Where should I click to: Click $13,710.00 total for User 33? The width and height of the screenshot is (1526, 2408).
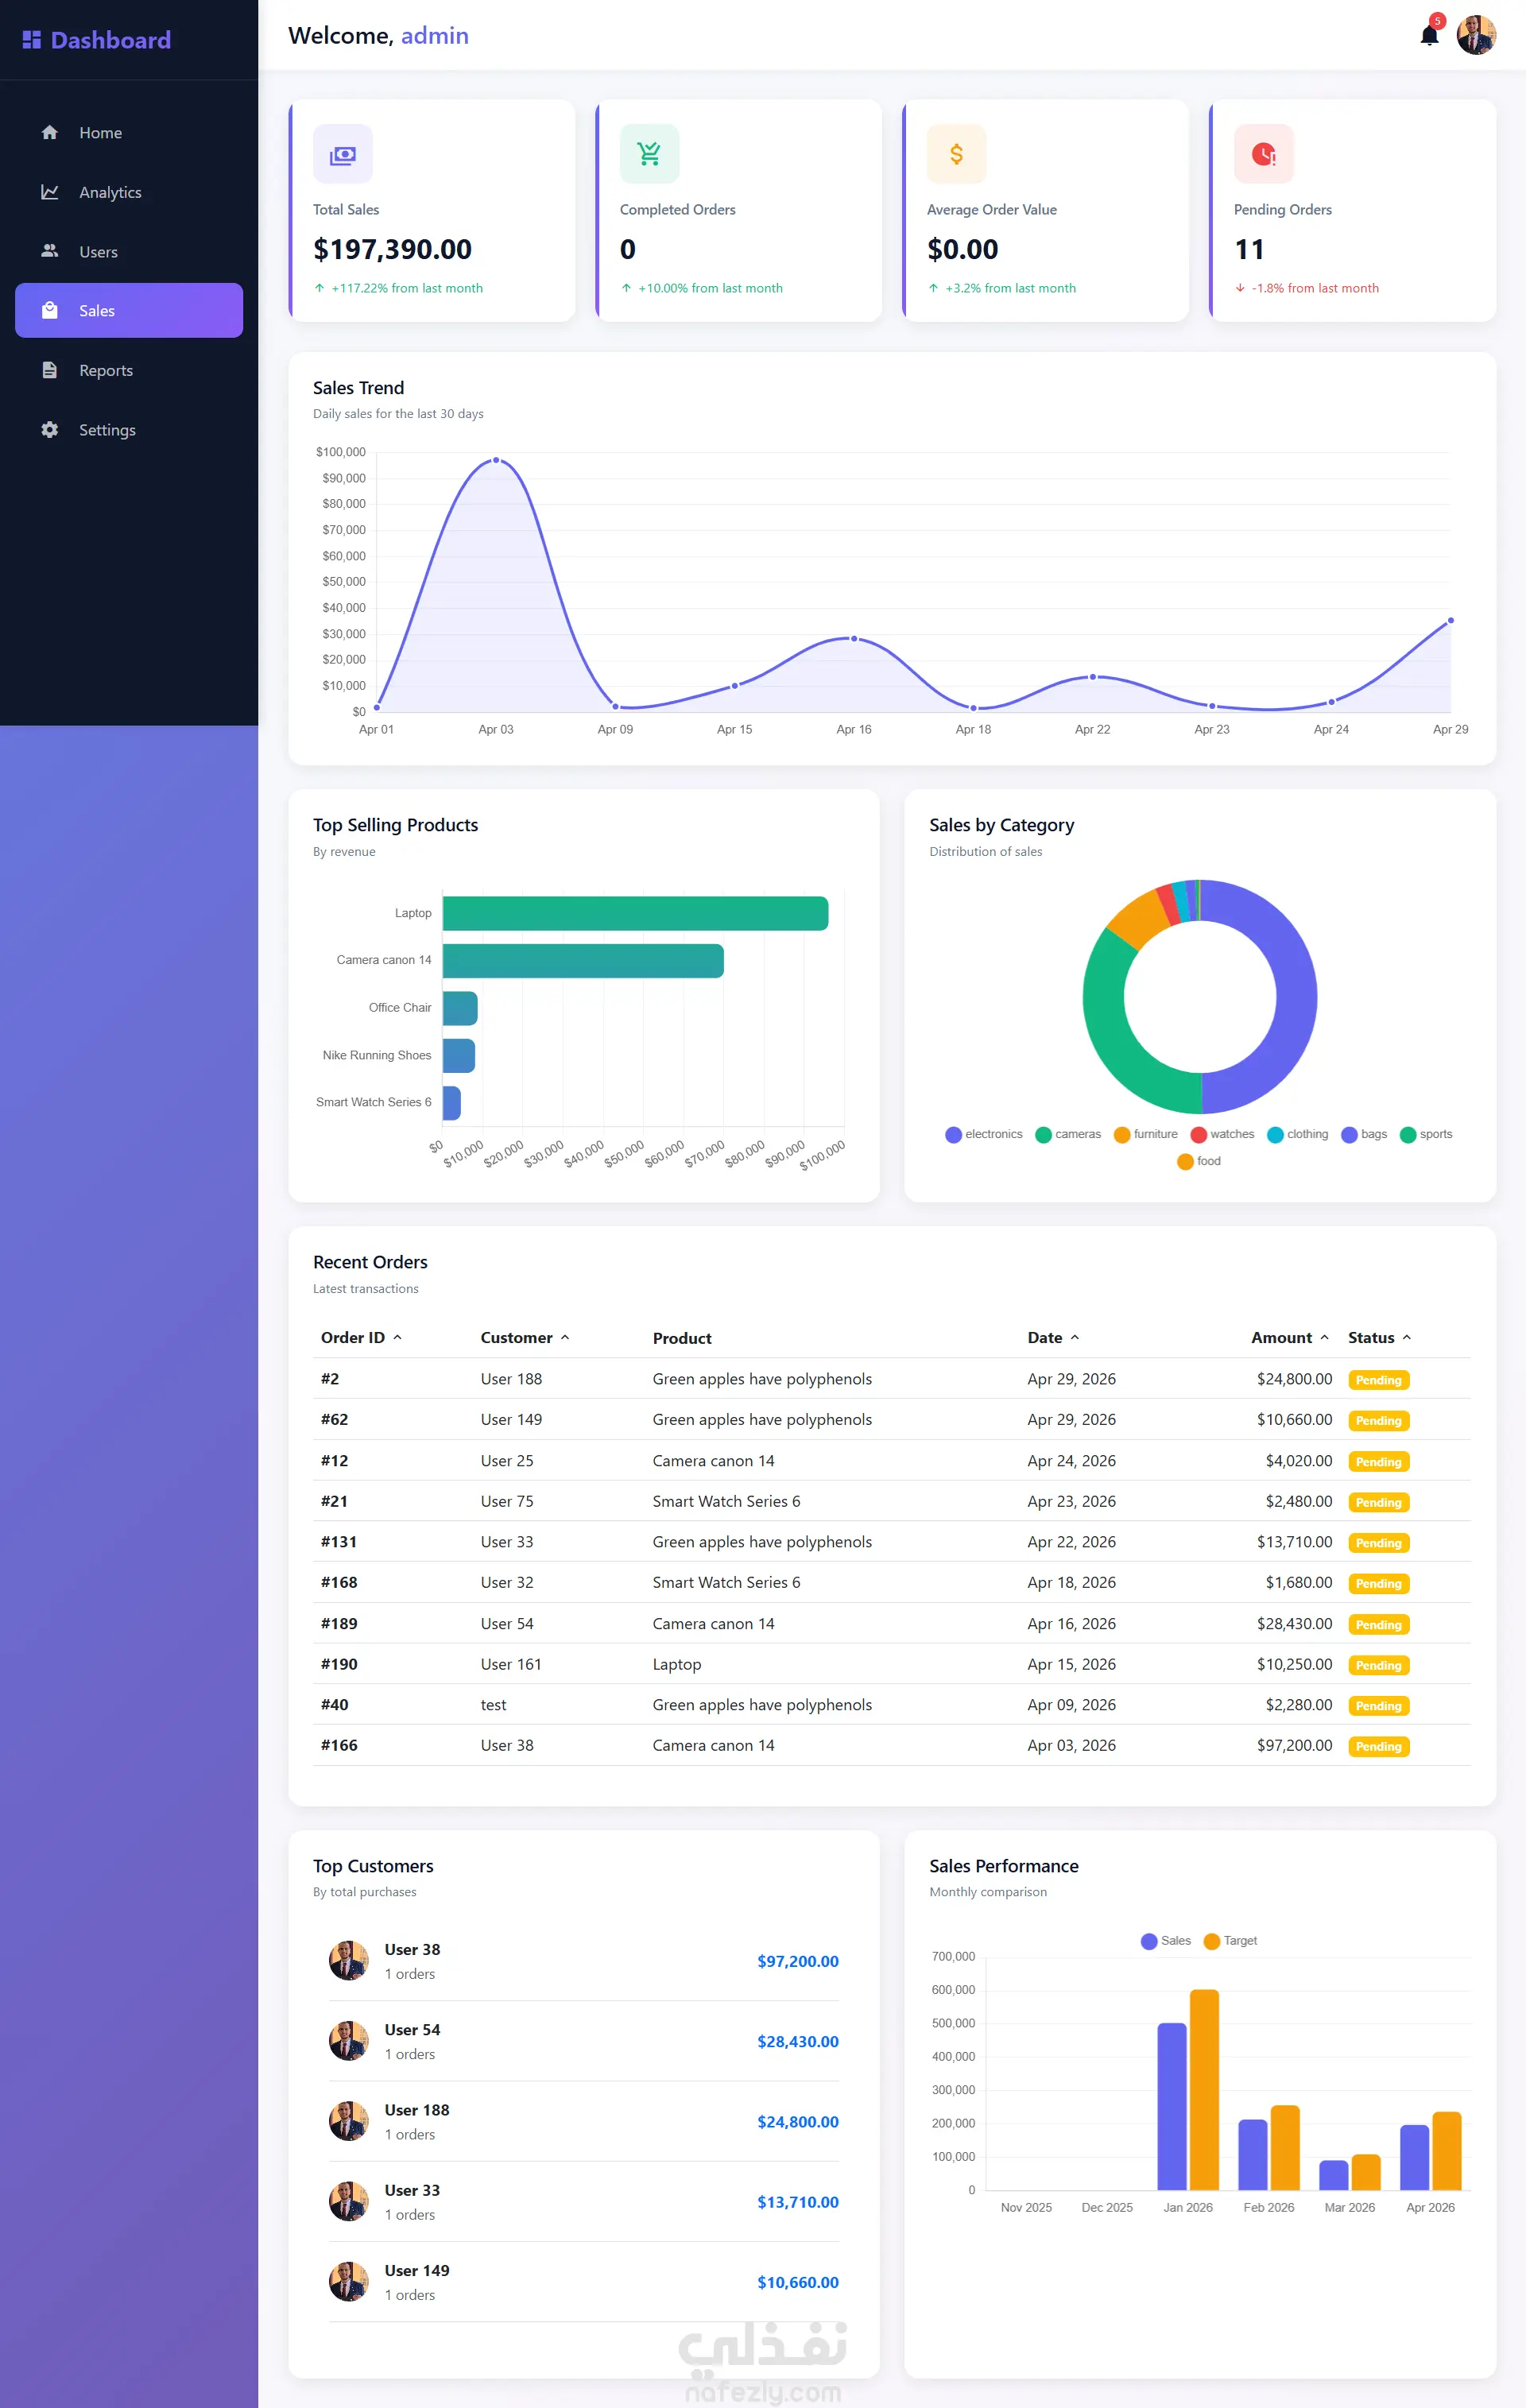797,2201
